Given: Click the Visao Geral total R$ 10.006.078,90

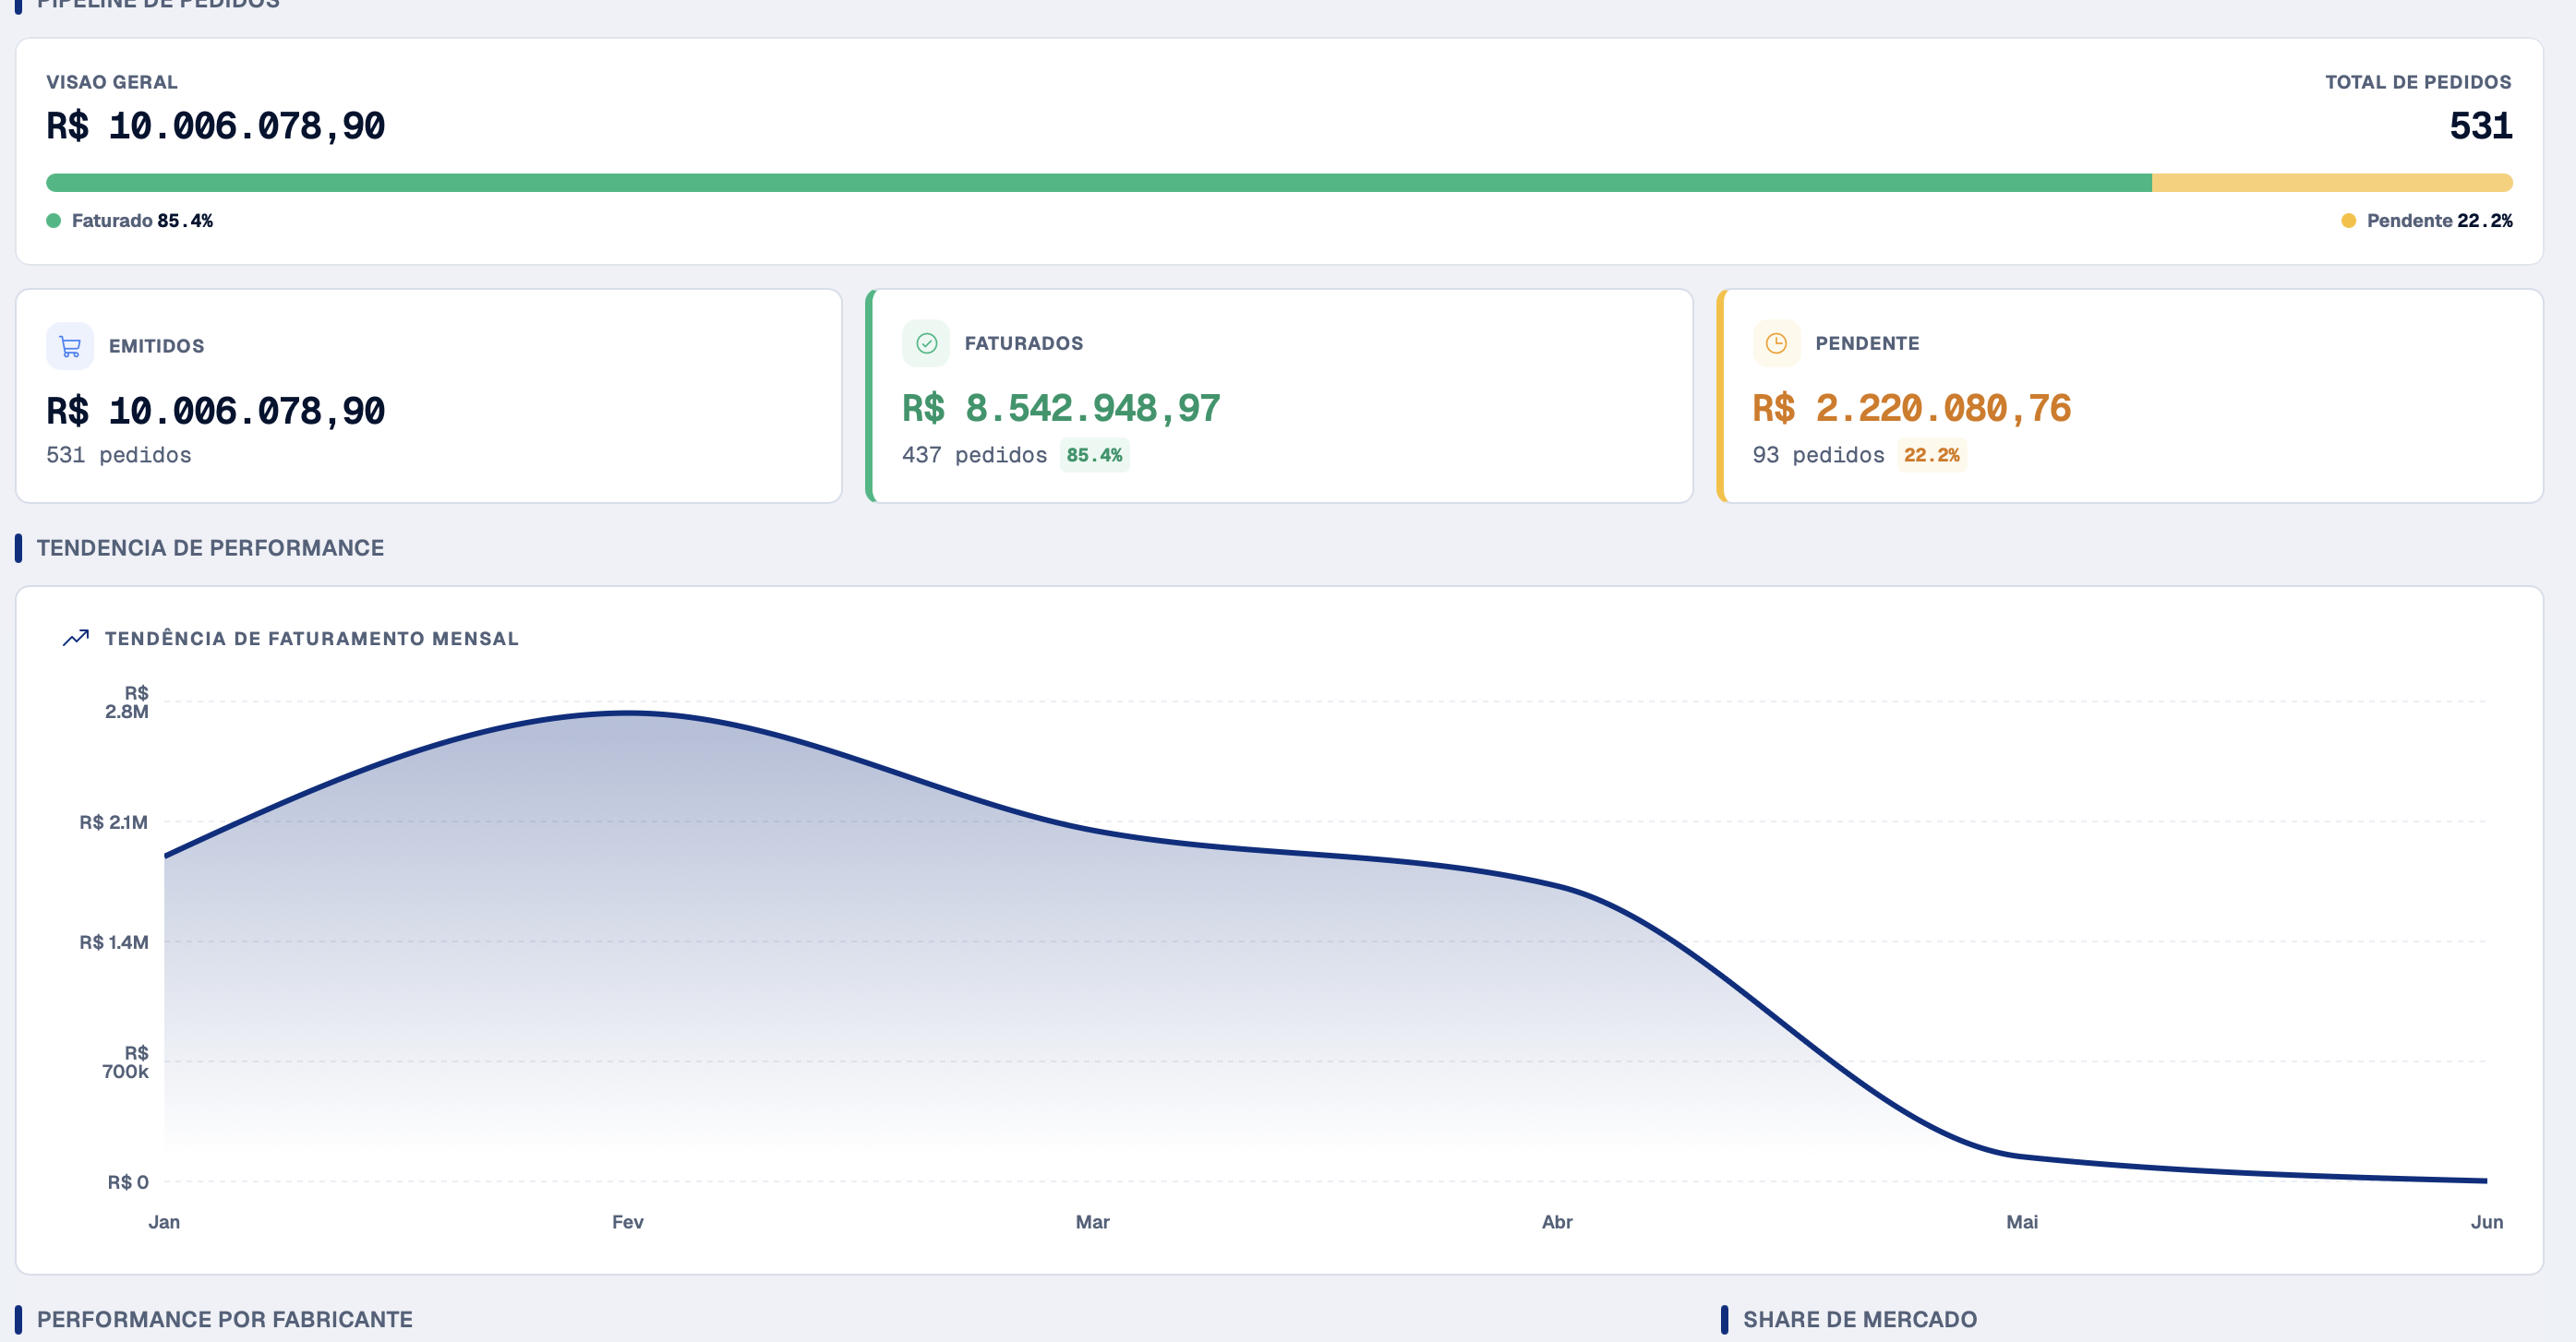Looking at the screenshot, I should coord(216,126).
